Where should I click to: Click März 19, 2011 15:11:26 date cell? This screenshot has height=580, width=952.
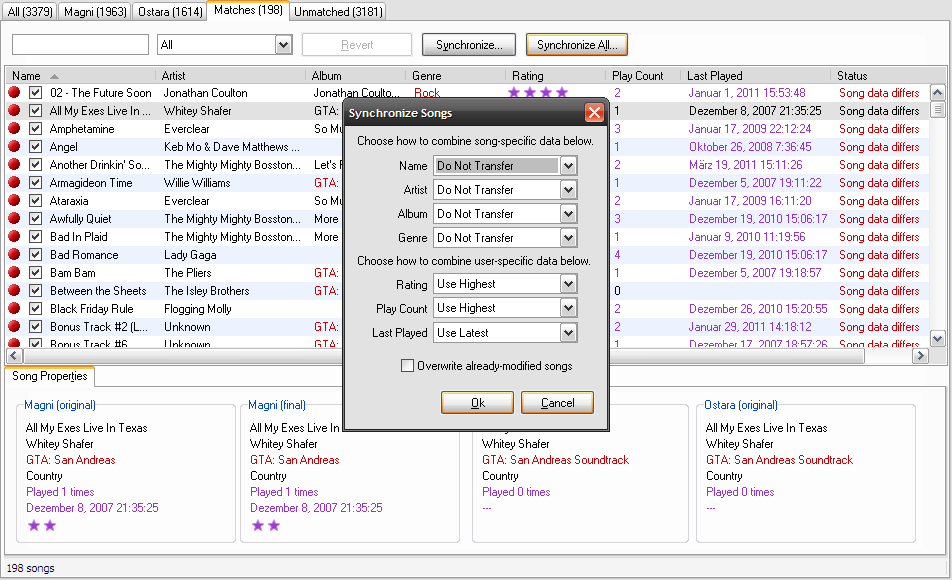[746, 165]
